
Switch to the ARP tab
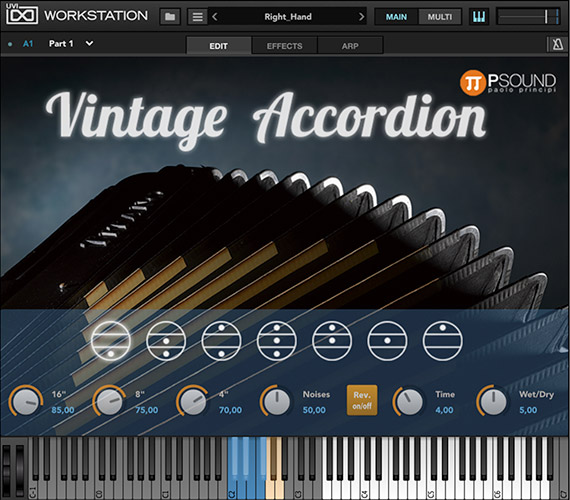click(350, 45)
